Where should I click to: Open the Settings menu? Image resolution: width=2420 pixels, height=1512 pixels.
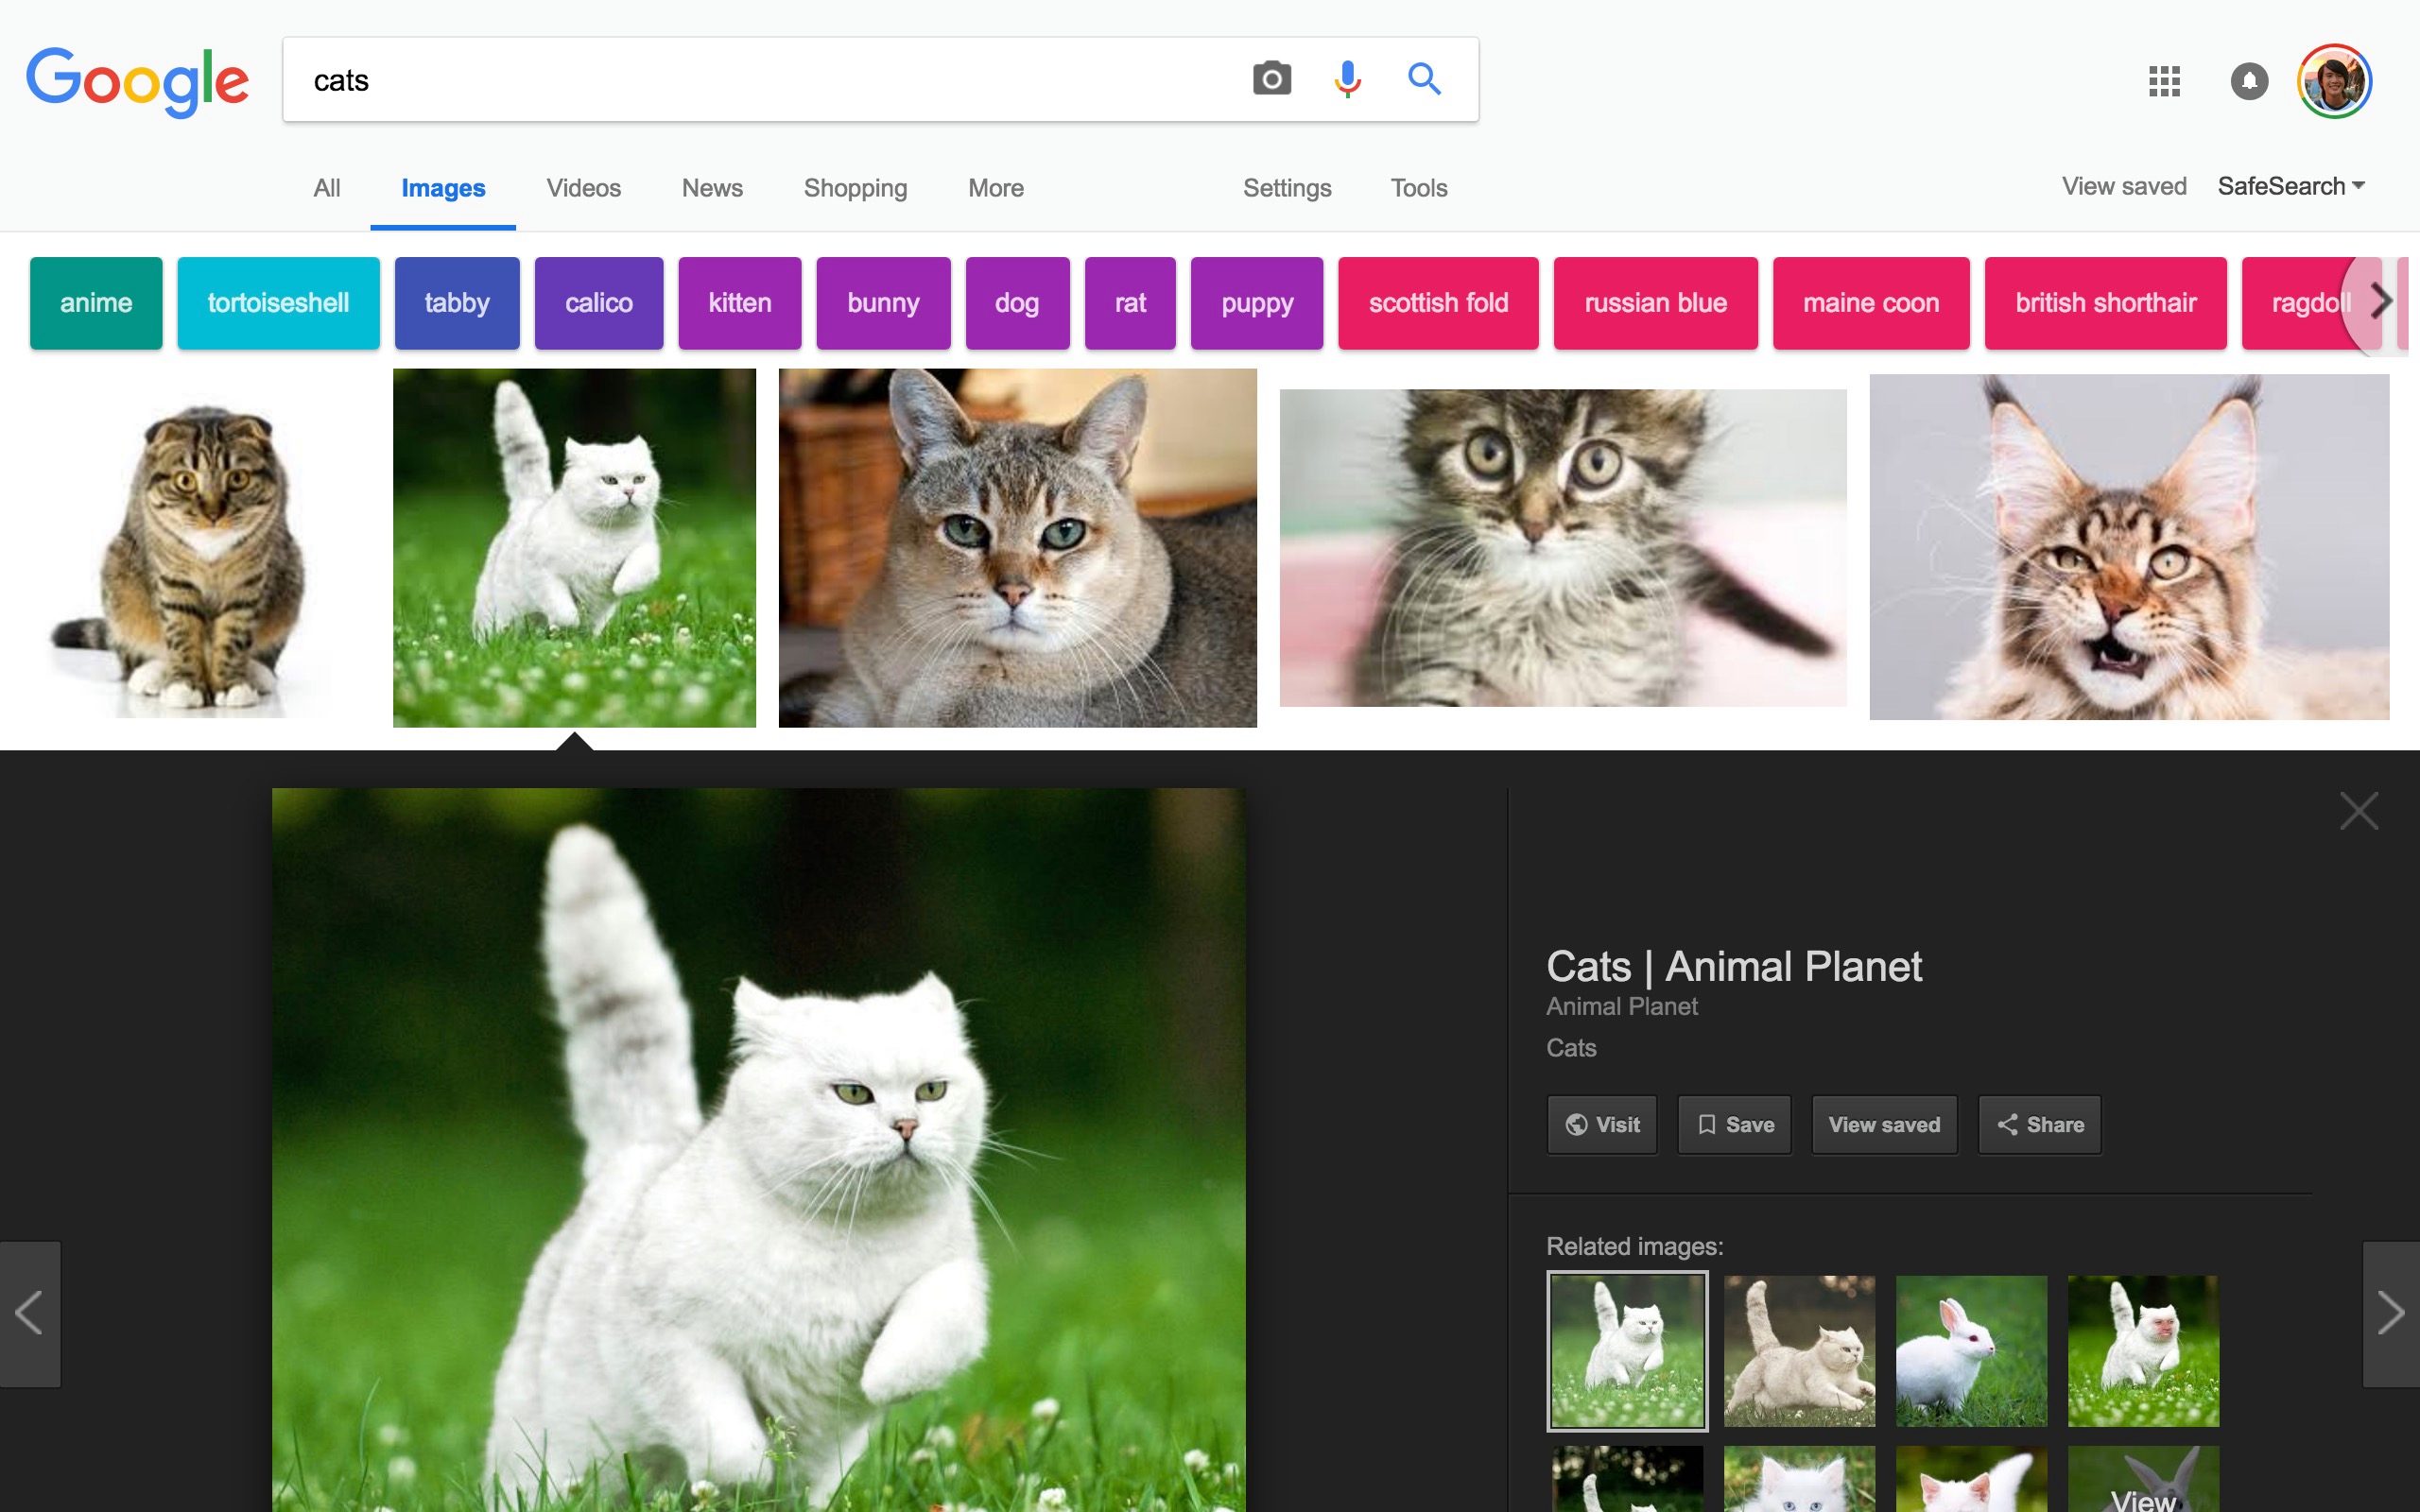pyautogui.click(x=1287, y=188)
